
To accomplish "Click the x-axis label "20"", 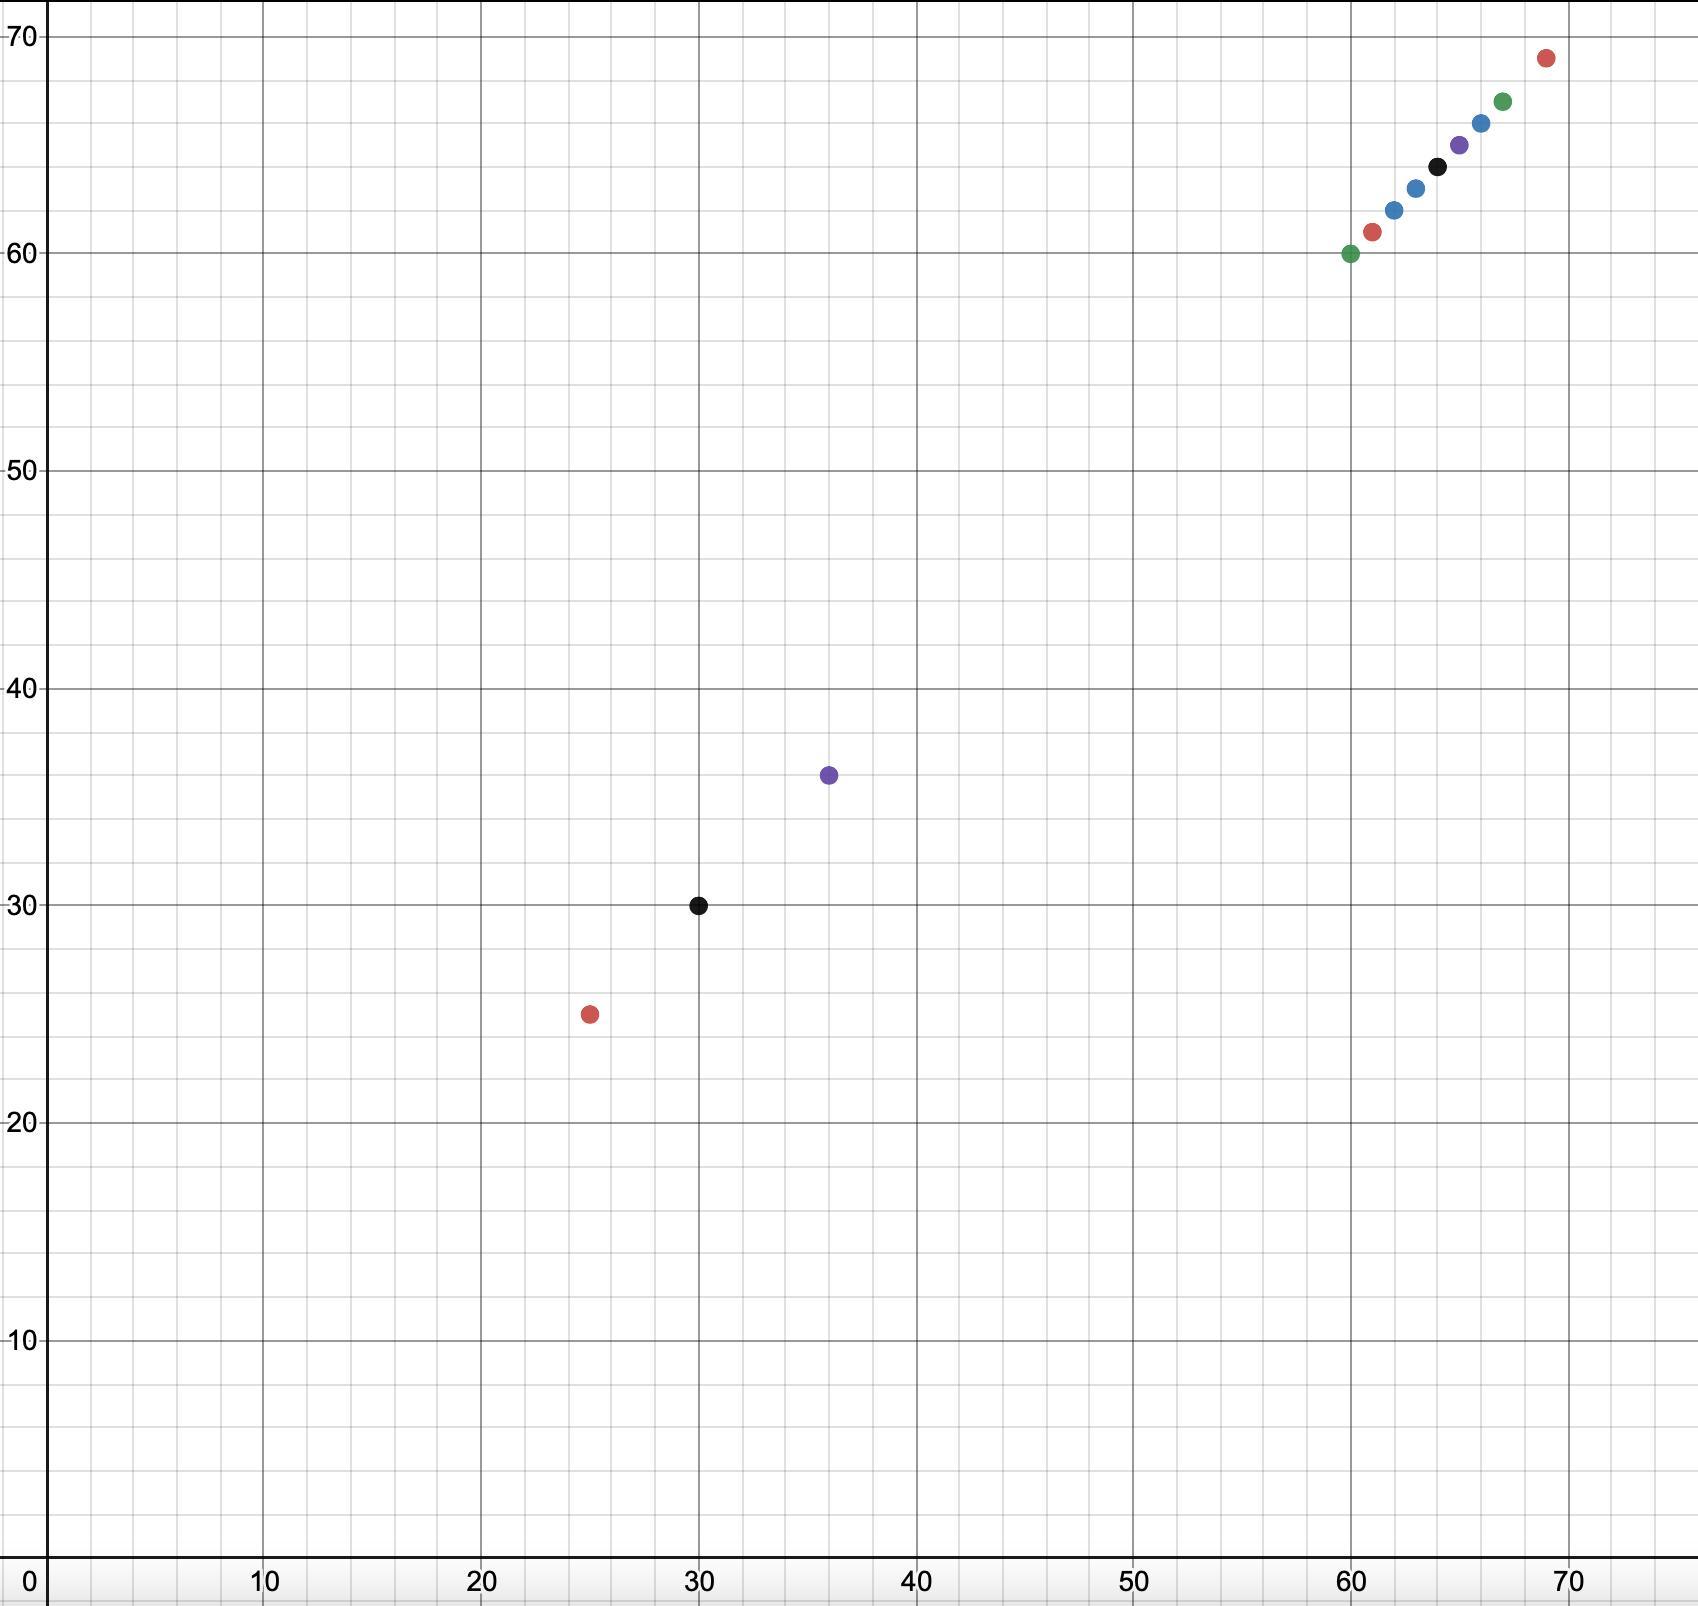I will point(481,1582).
